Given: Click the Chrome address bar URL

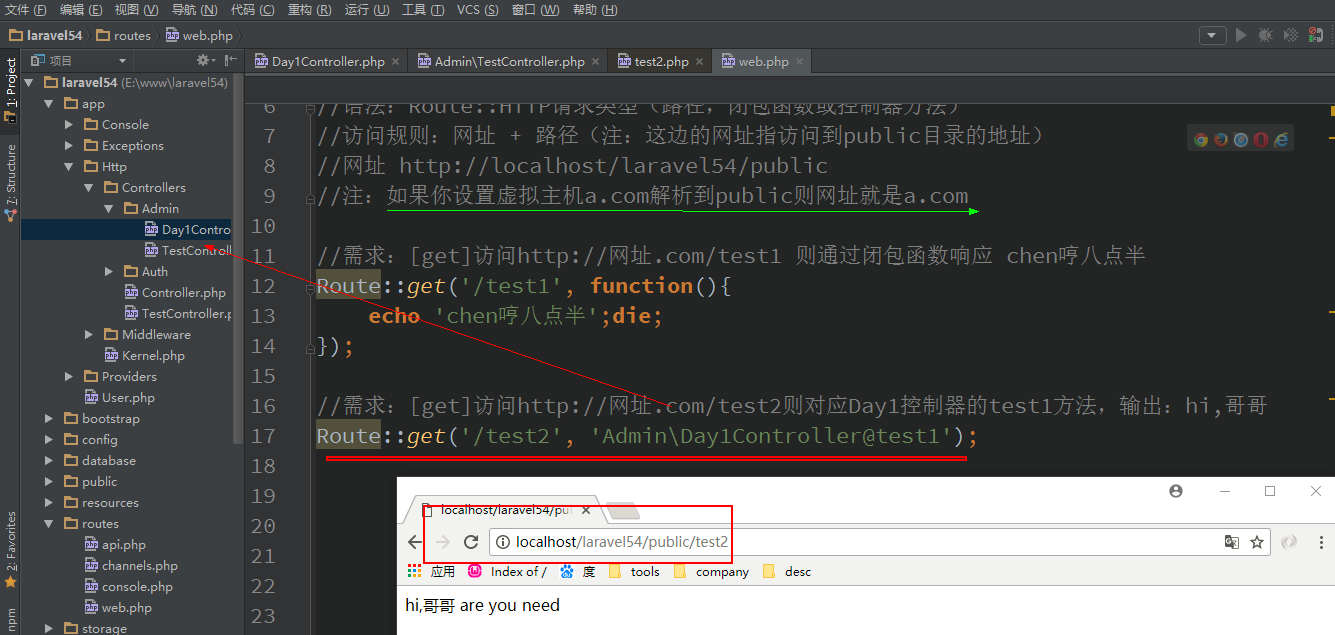Looking at the screenshot, I should pyautogui.click(x=622, y=542).
